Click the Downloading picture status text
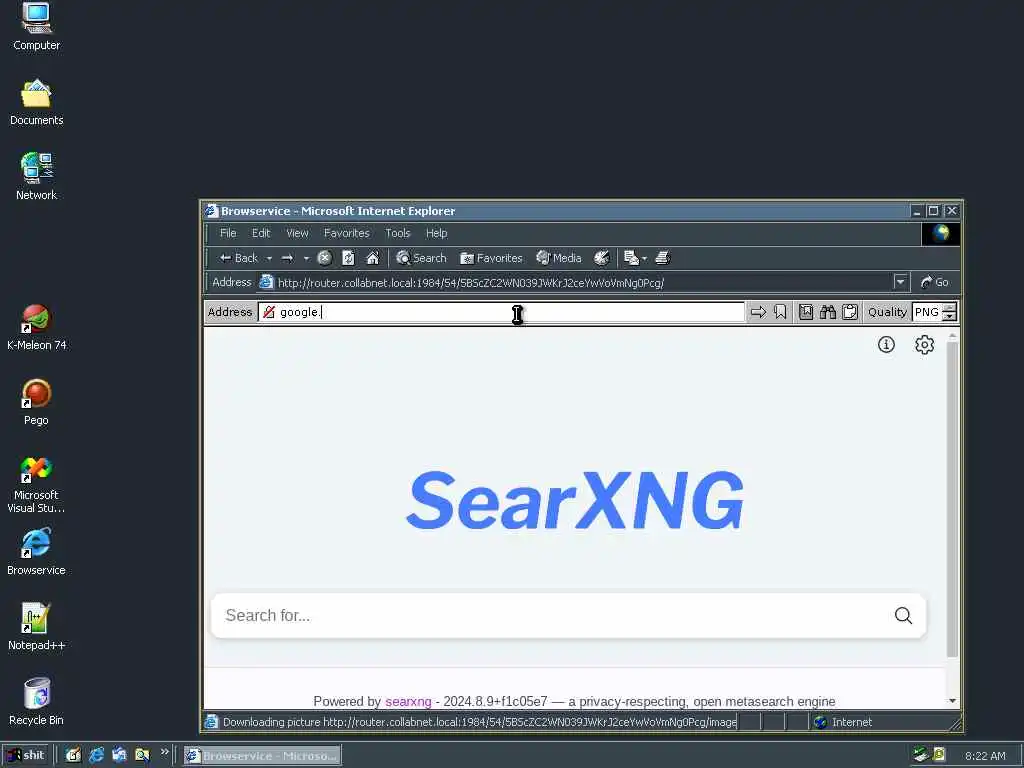The image size is (1024, 768). [479, 722]
